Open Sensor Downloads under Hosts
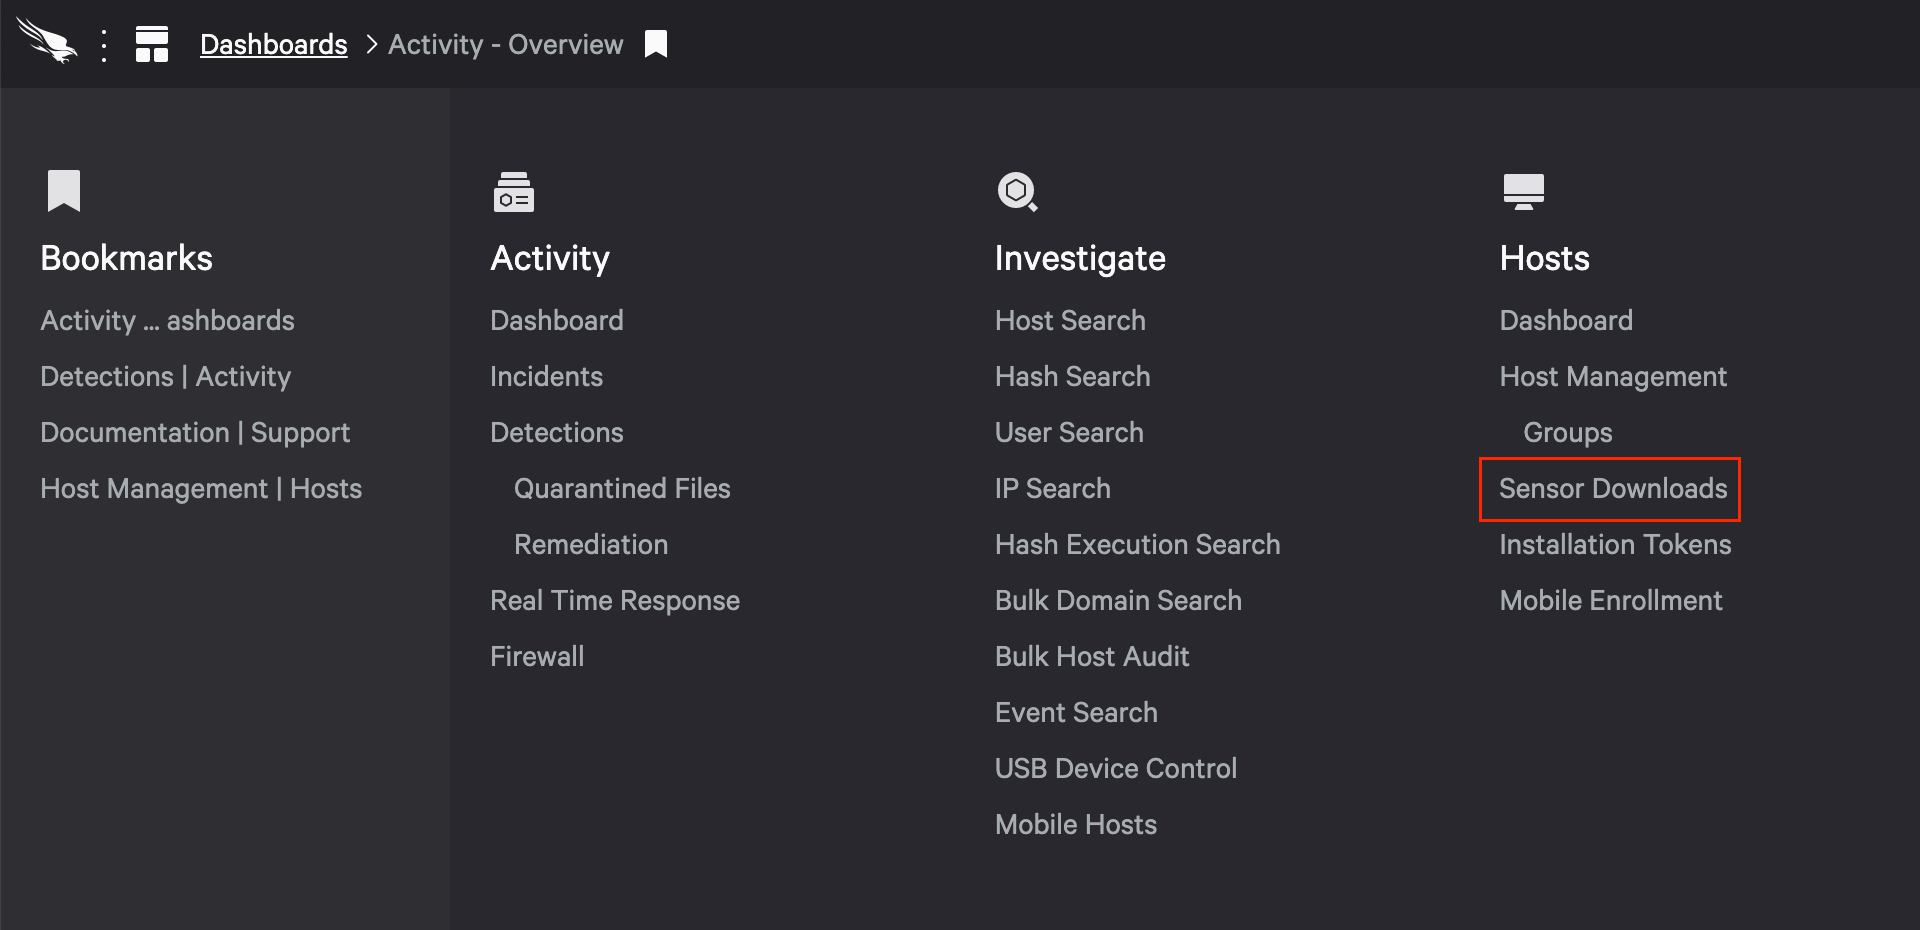Image resolution: width=1920 pixels, height=930 pixels. click(x=1612, y=489)
